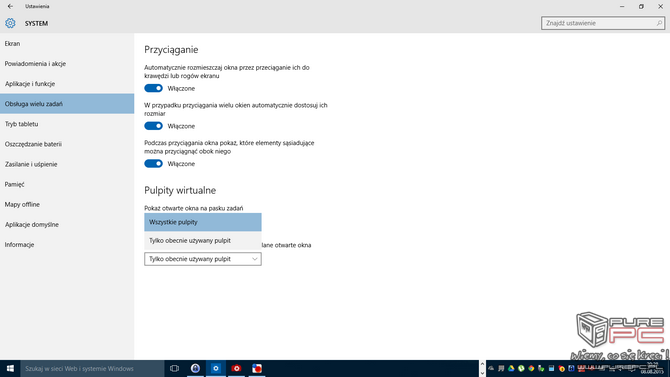Open Zasilanie i uśpienie category
The width and height of the screenshot is (670, 377).
coord(67,164)
